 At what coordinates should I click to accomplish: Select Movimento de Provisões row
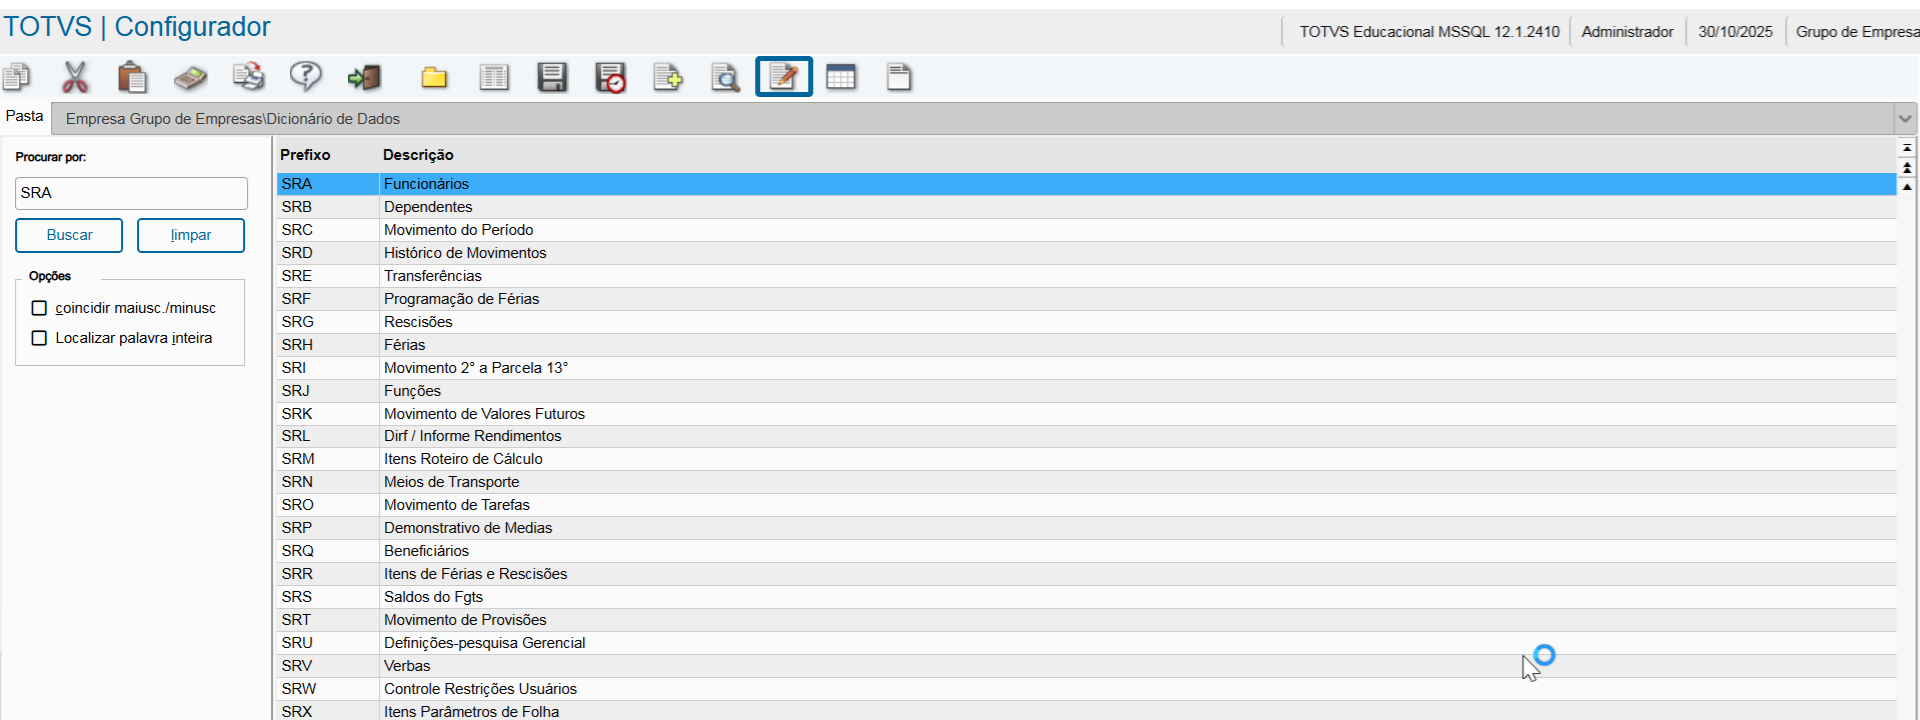[1086, 620]
